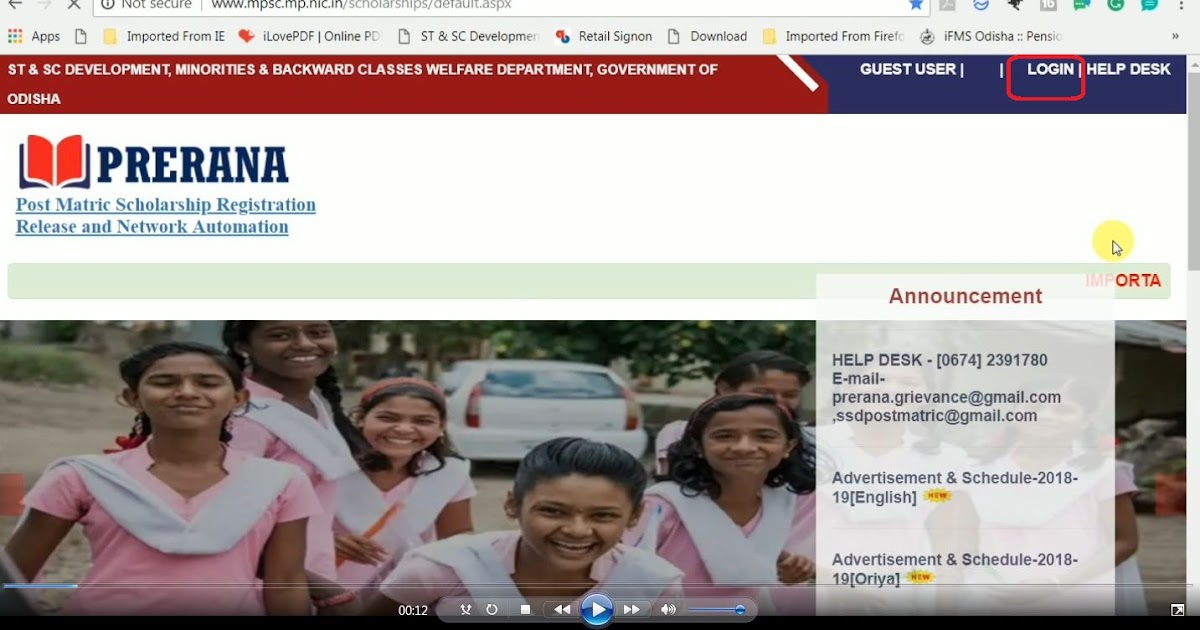
Task: Open the Download bookmark
Action: click(709, 36)
